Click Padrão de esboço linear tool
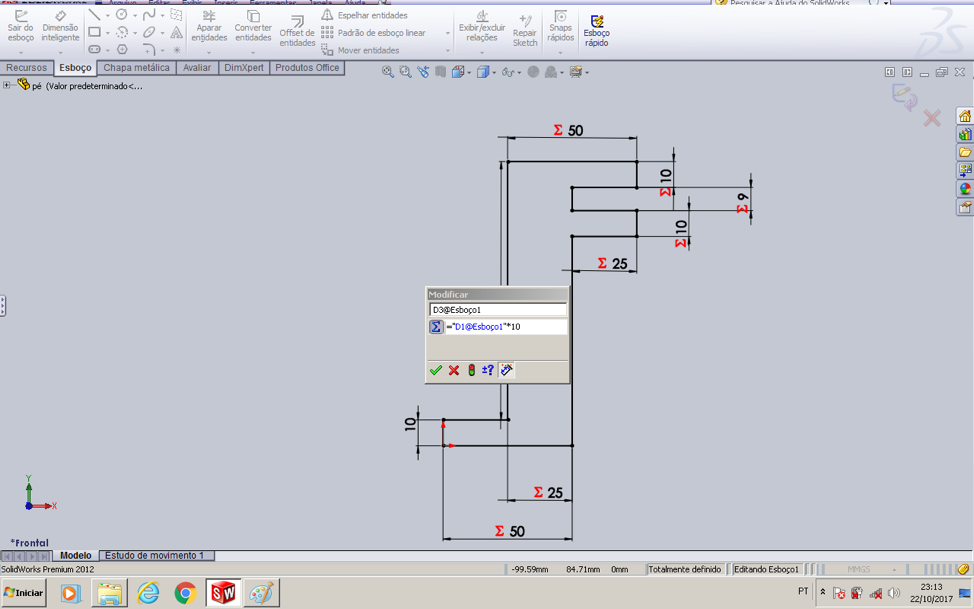The image size is (974, 609). [373, 32]
